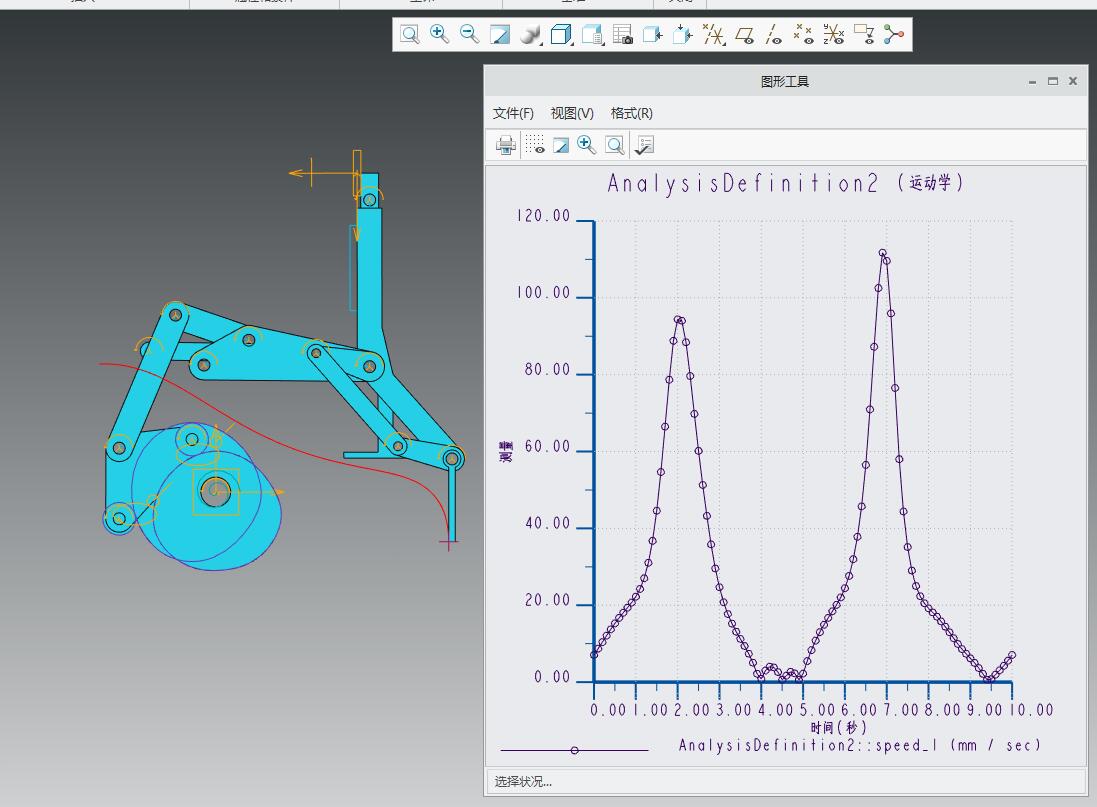Click the 选择状况... status bar text
The width and height of the screenshot is (1097, 807).
coord(523,782)
